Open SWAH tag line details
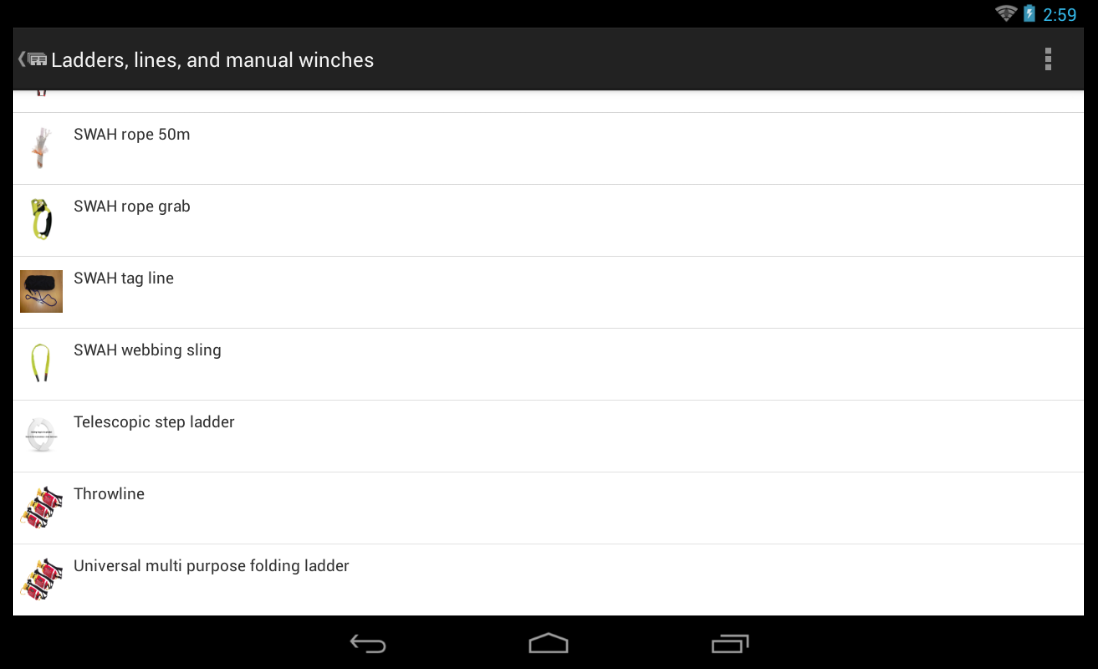This screenshot has height=669, width=1098. click(x=548, y=293)
